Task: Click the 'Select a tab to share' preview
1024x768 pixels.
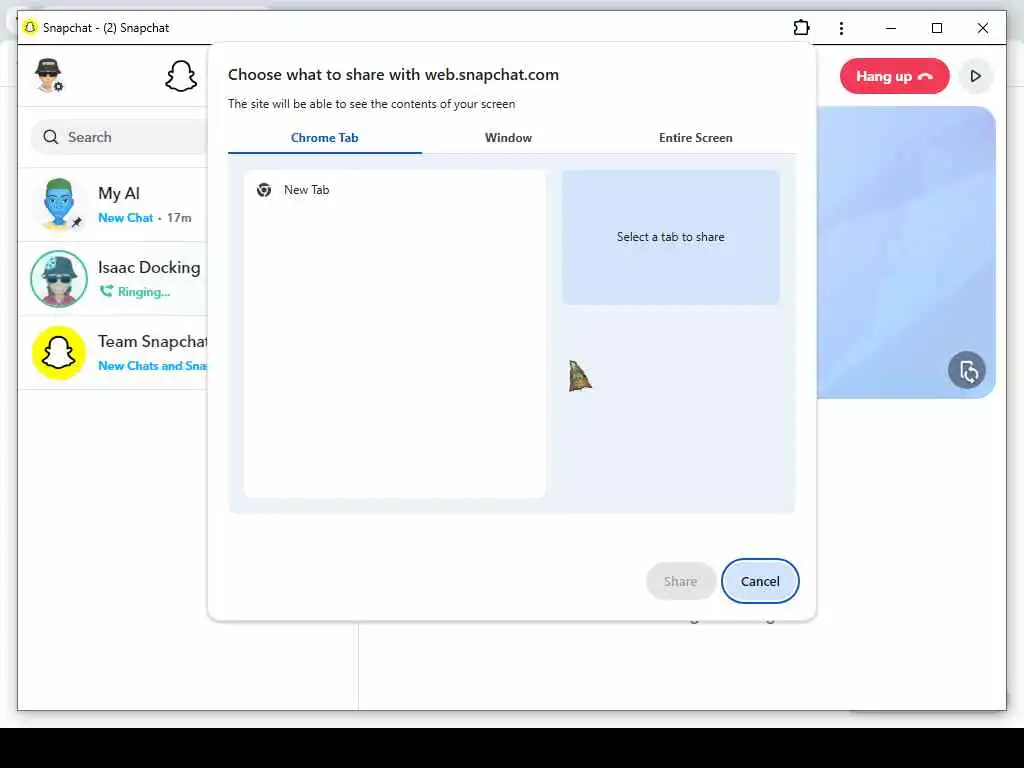Action: [x=671, y=237]
